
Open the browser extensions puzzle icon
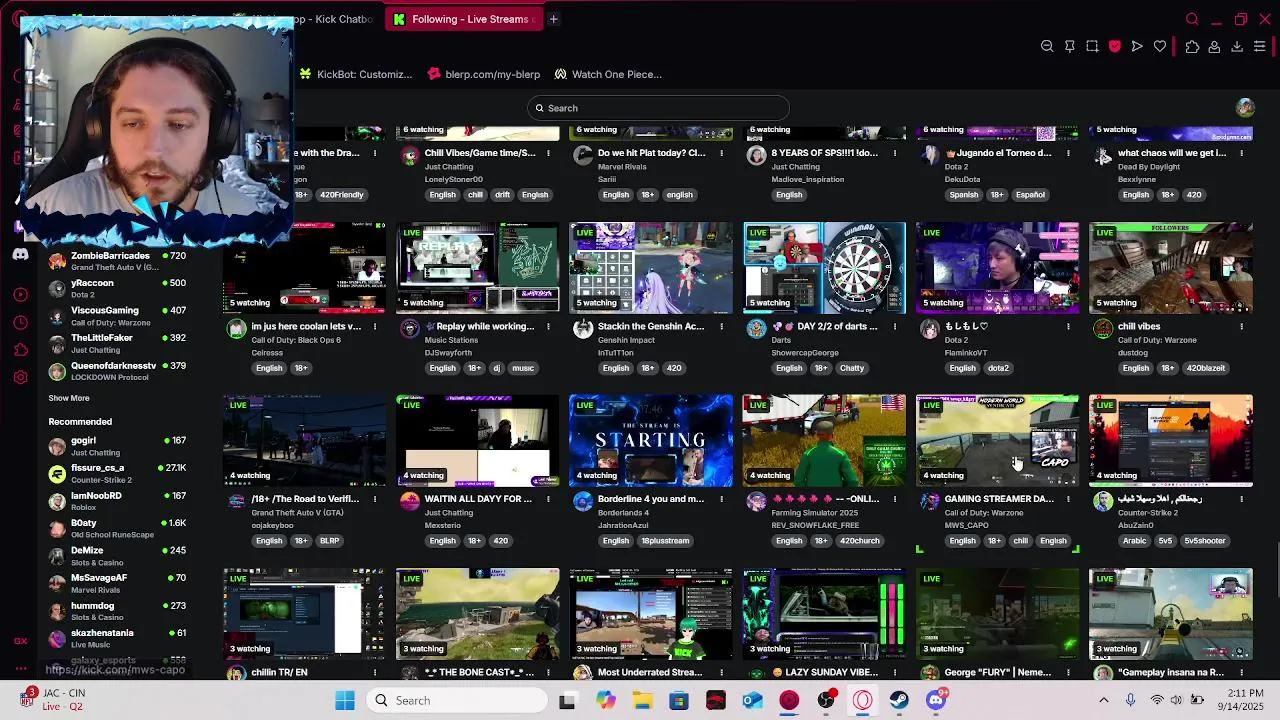pos(1192,46)
